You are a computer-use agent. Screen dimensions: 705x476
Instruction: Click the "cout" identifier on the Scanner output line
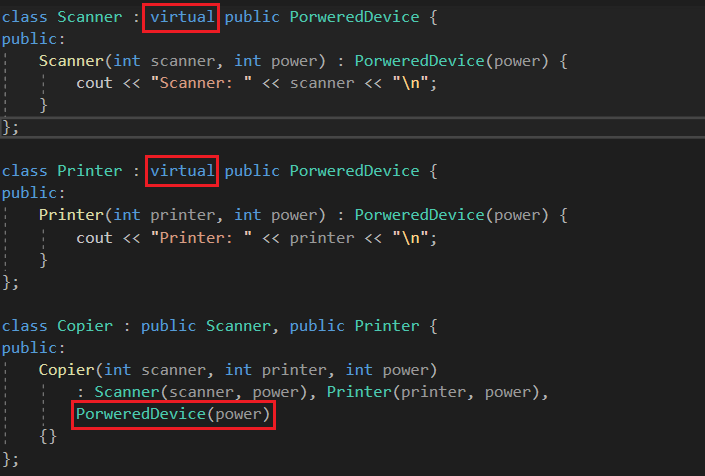[x=94, y=83]
